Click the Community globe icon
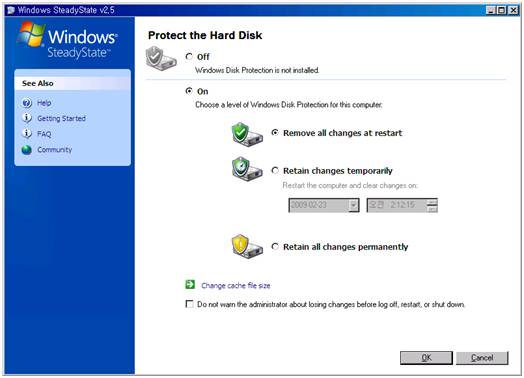Screen dimensions: 524x378 coord(27,150)
